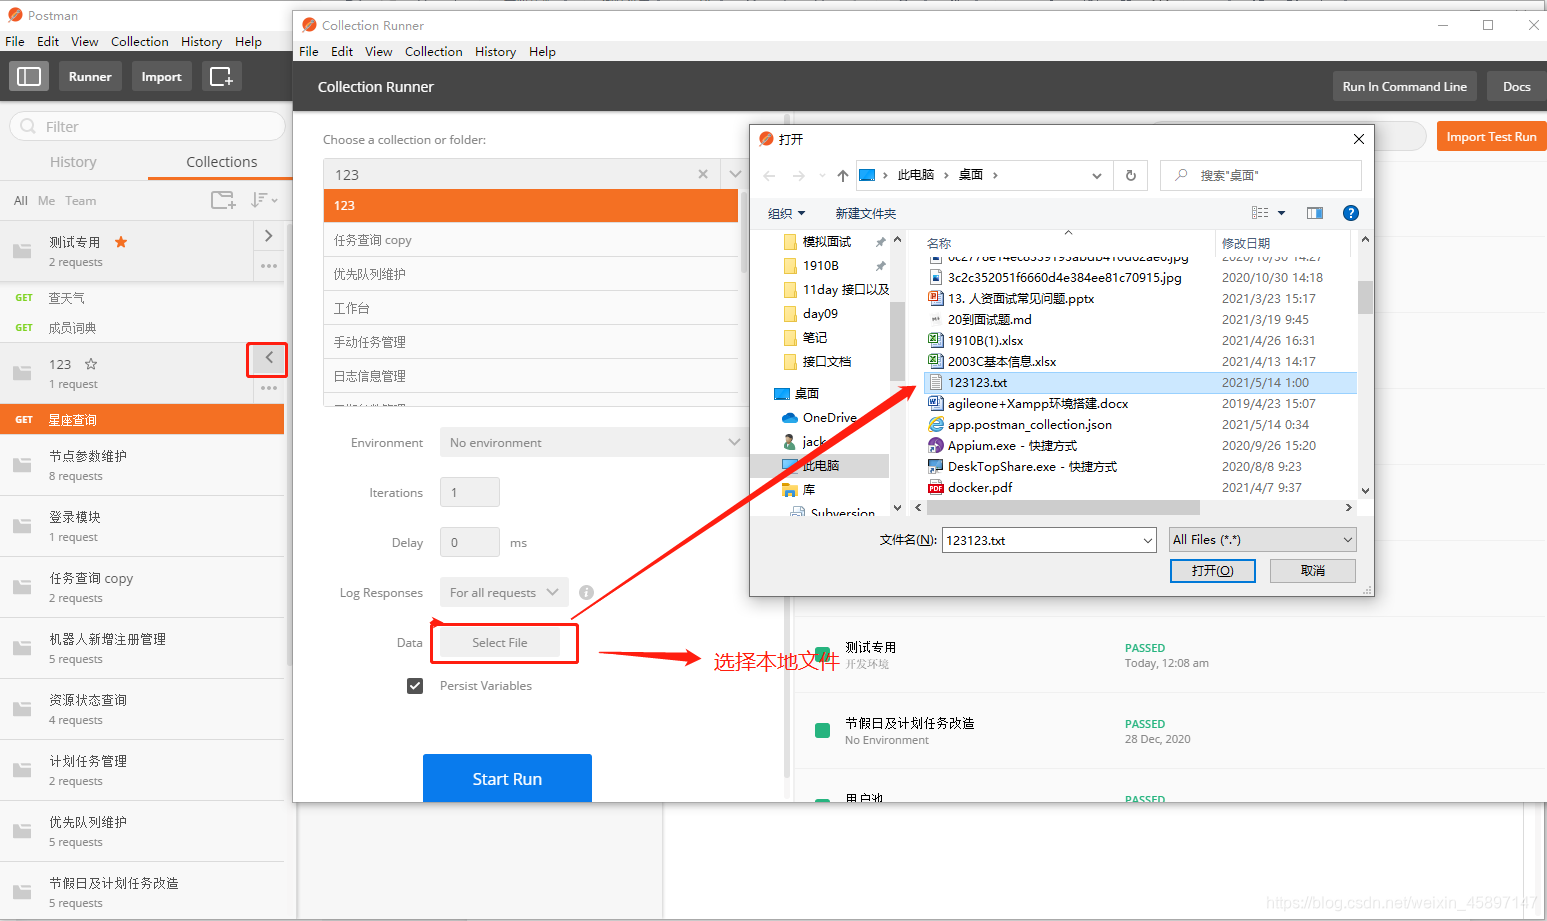
Task: Open more options for the 123 collection
Action: (x=269, y=388)
